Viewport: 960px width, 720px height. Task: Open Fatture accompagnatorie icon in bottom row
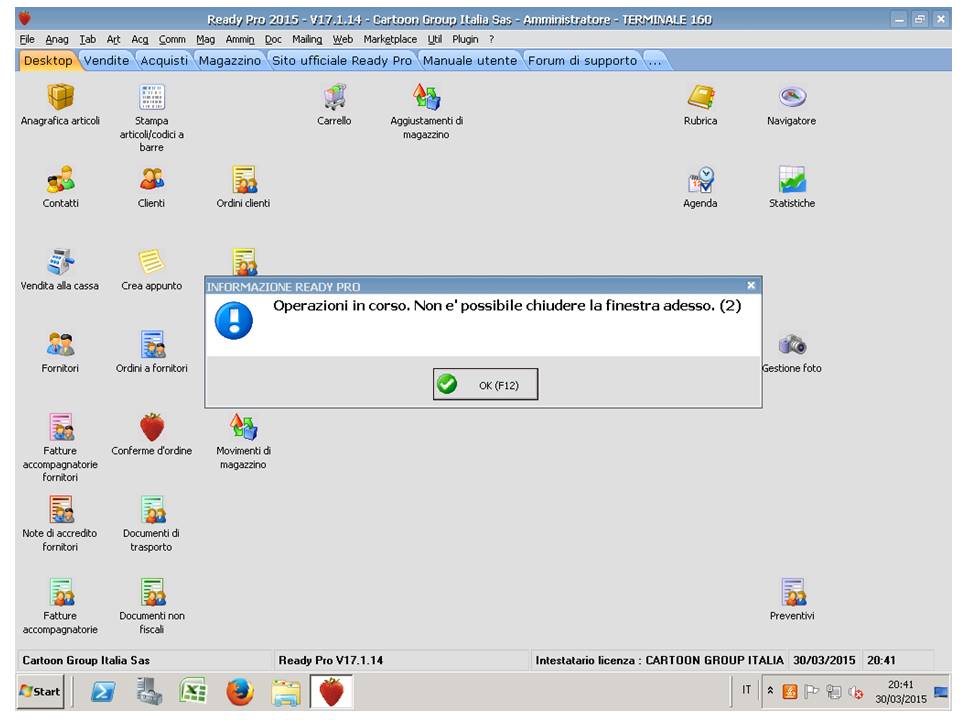(60, 593)
